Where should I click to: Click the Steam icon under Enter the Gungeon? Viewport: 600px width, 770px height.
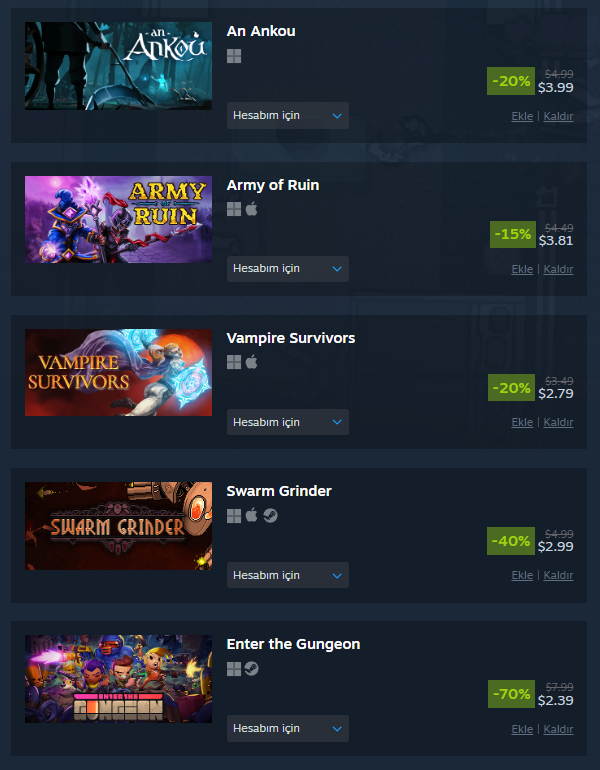click(251, 668)
